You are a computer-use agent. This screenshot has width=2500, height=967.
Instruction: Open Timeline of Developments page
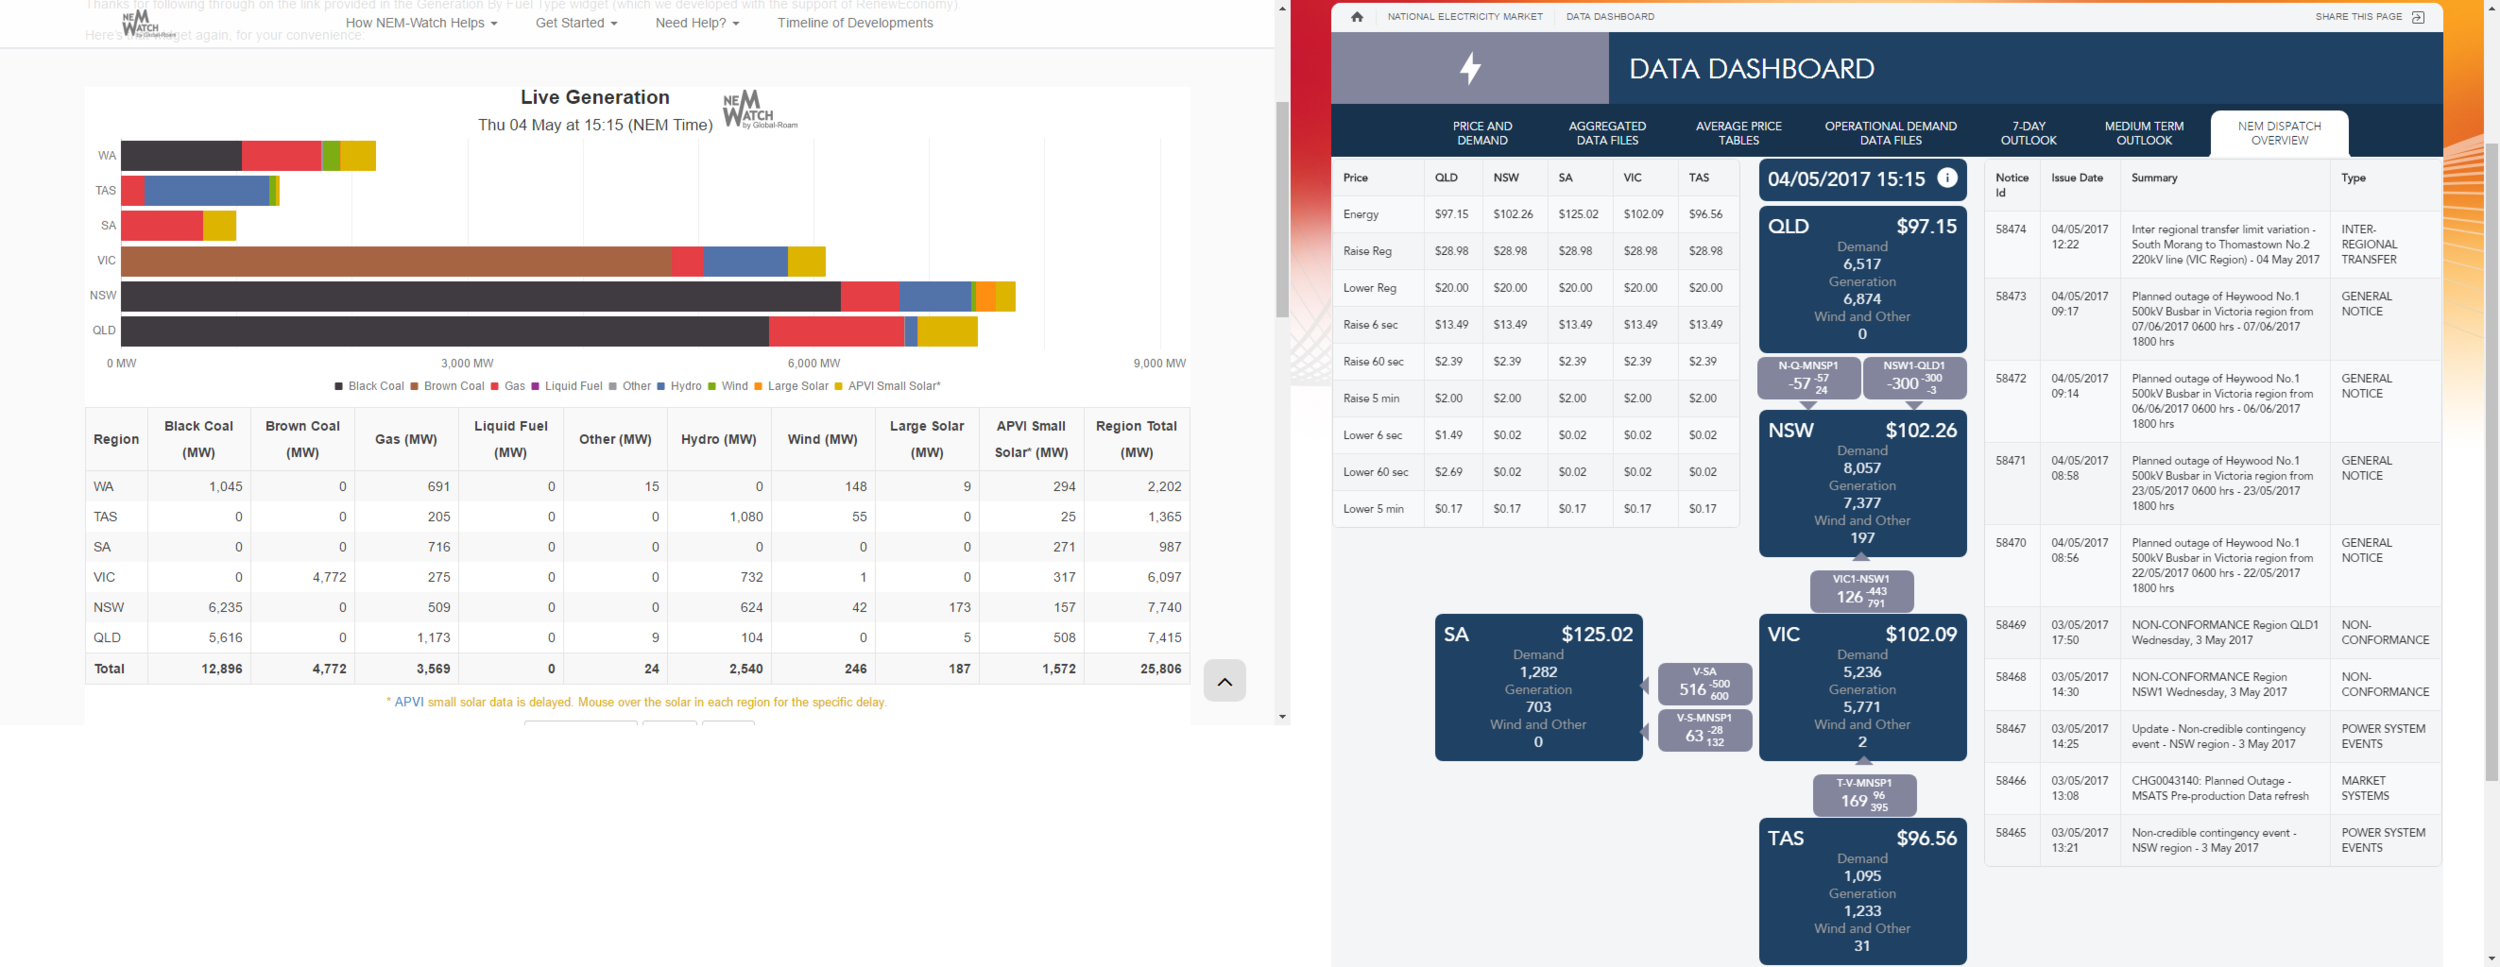[x=855, y=23]
